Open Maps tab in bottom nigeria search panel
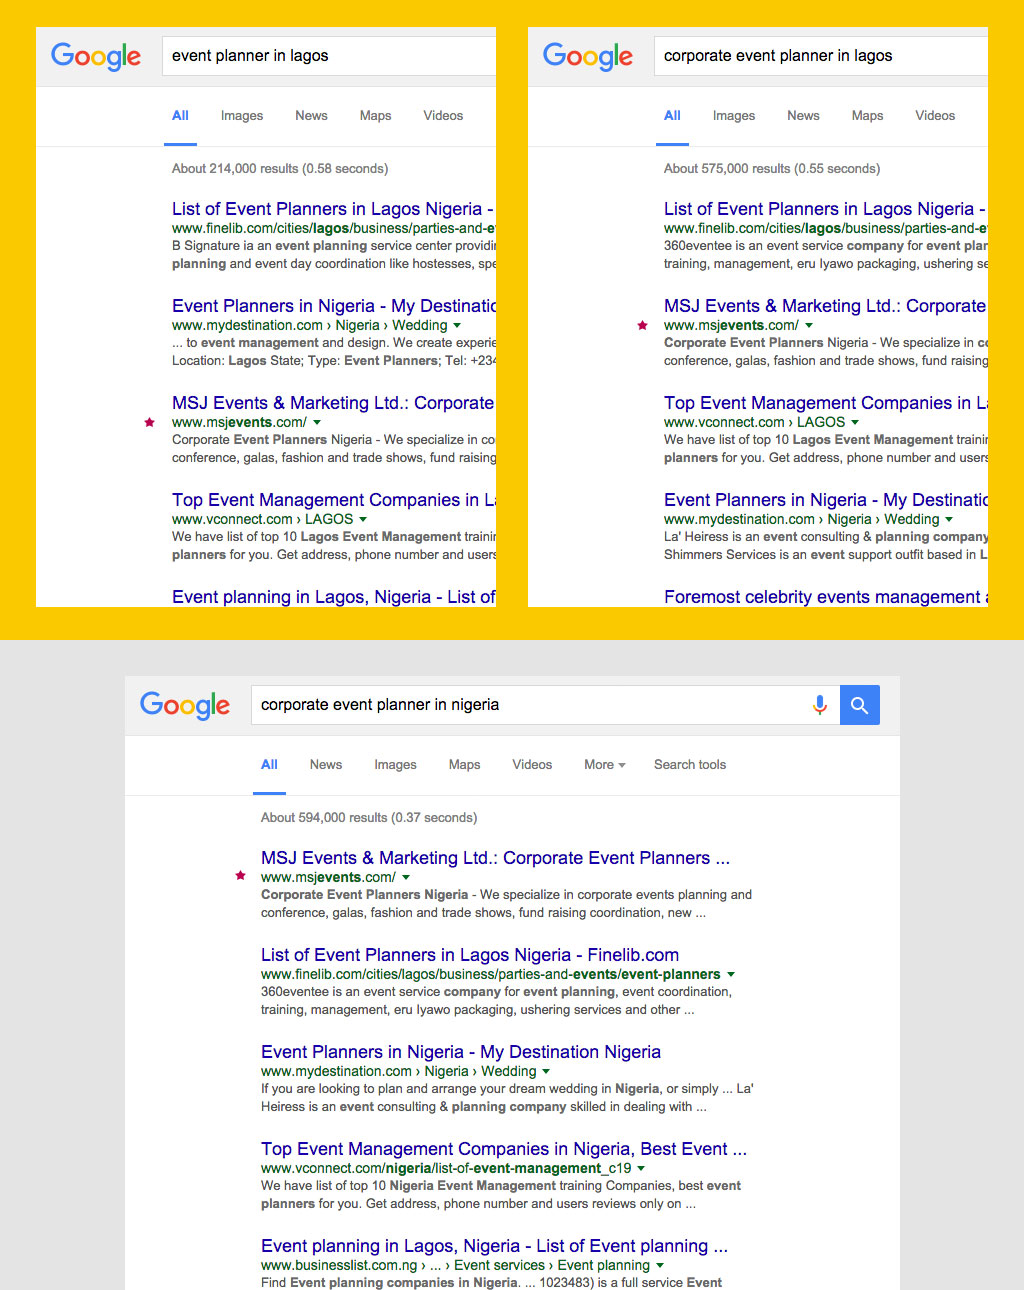 point(464,765)
